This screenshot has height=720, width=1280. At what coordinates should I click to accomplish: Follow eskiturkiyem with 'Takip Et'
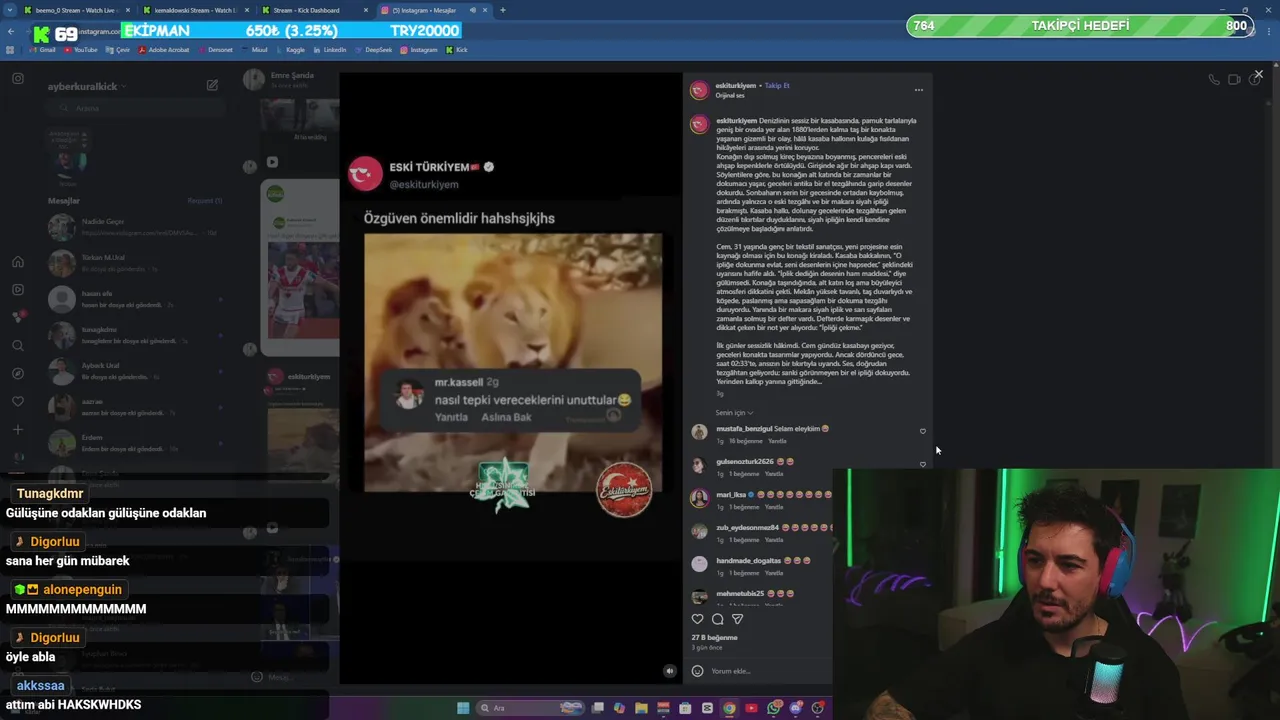(x=777, y=86)
